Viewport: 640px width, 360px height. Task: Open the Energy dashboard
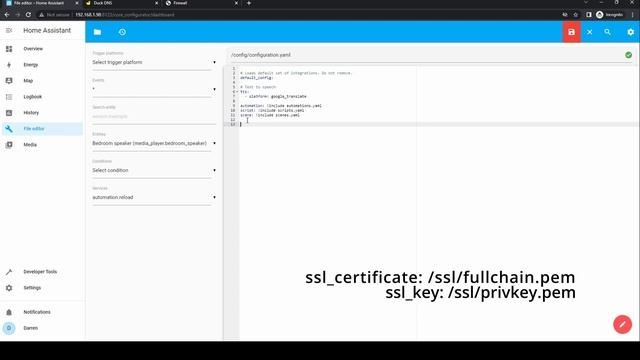(x=42, y=64)
